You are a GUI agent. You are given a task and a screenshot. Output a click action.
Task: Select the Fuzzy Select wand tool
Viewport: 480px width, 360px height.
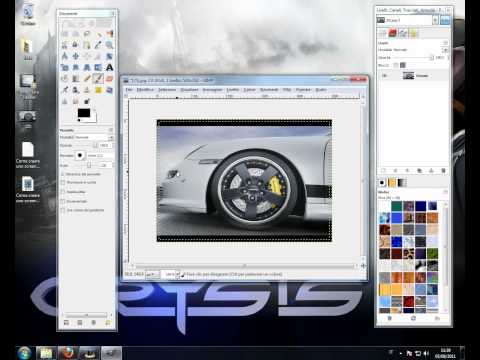coord(98,34)
